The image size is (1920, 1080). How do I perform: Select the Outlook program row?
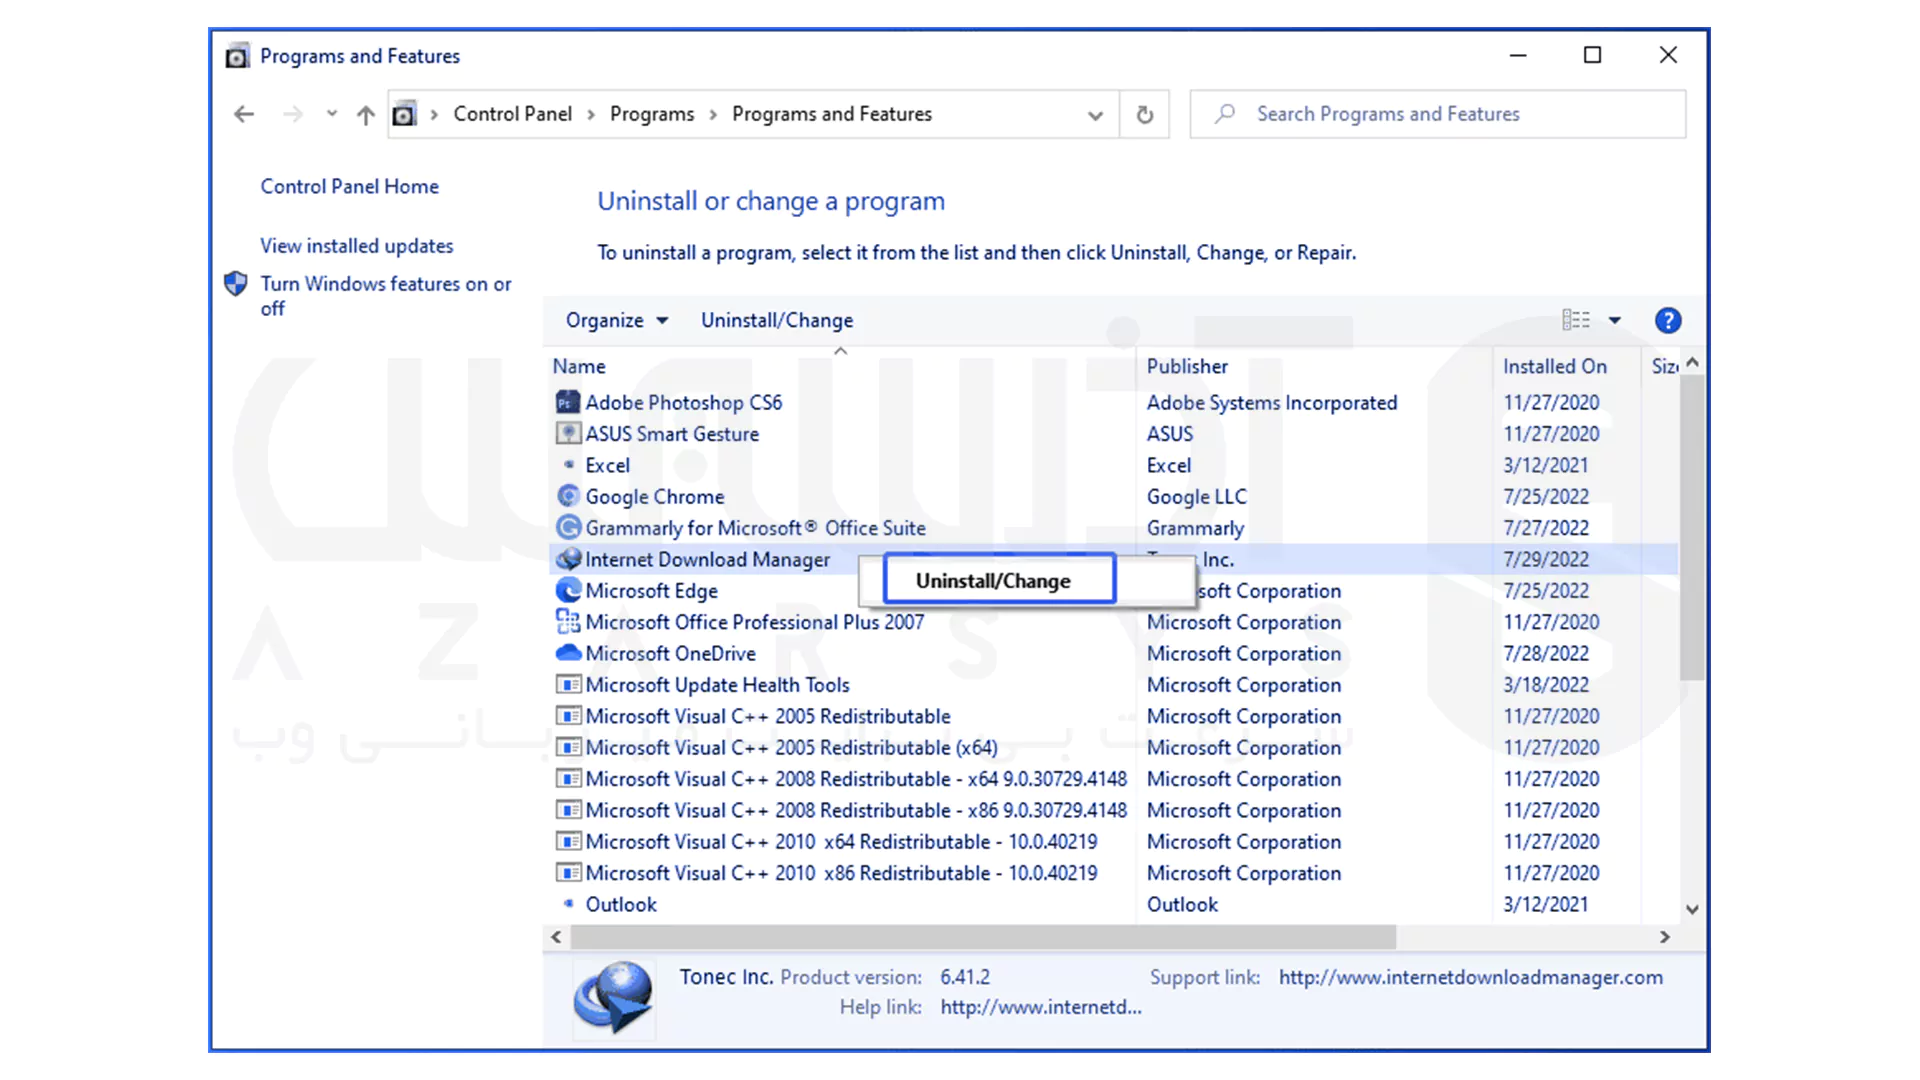pos(1112,904)
